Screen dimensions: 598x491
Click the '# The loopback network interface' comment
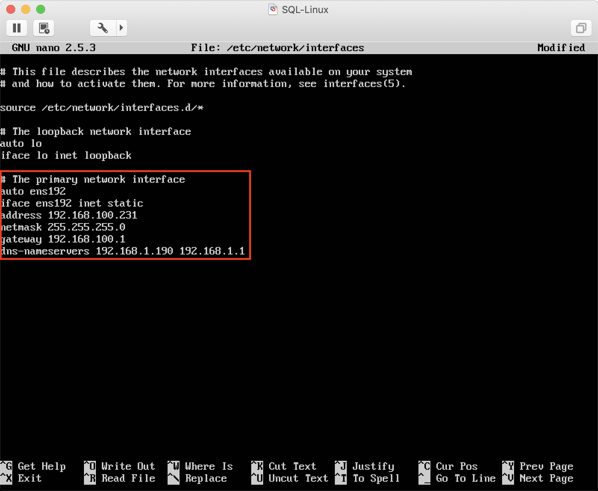[95, 132]
